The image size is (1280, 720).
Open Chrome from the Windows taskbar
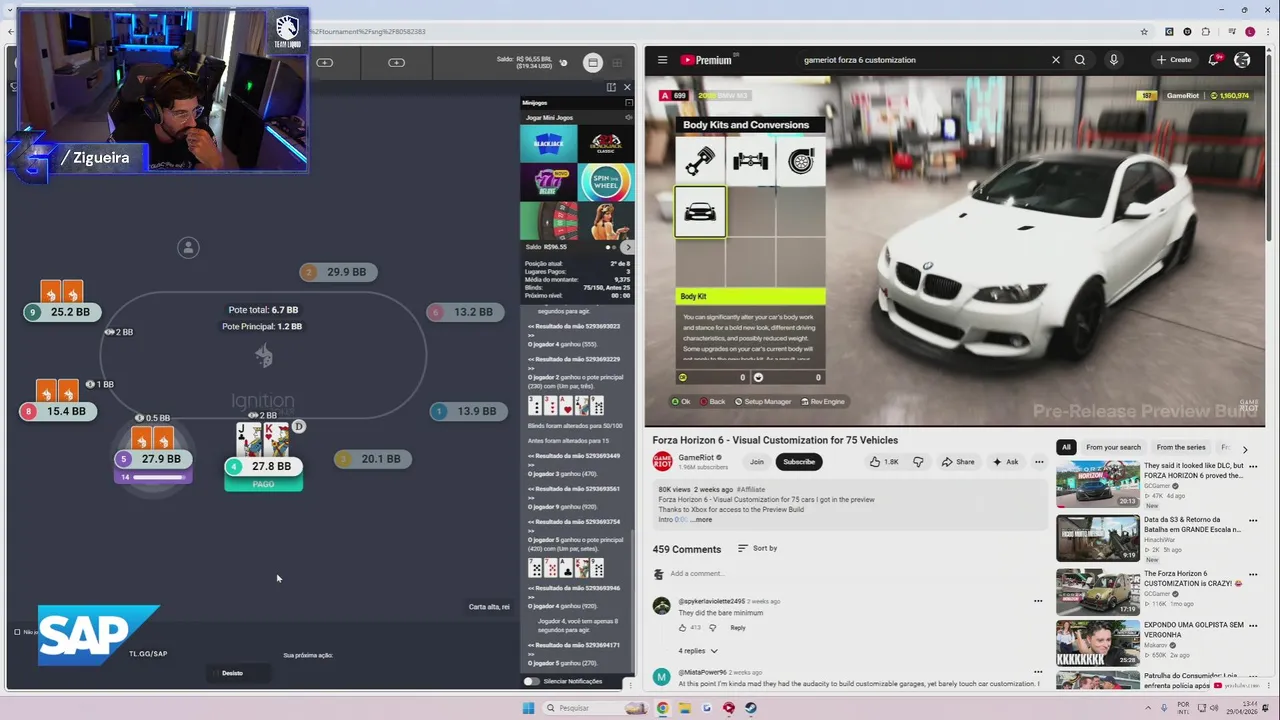pyautogui.click(x=662, y=708)
